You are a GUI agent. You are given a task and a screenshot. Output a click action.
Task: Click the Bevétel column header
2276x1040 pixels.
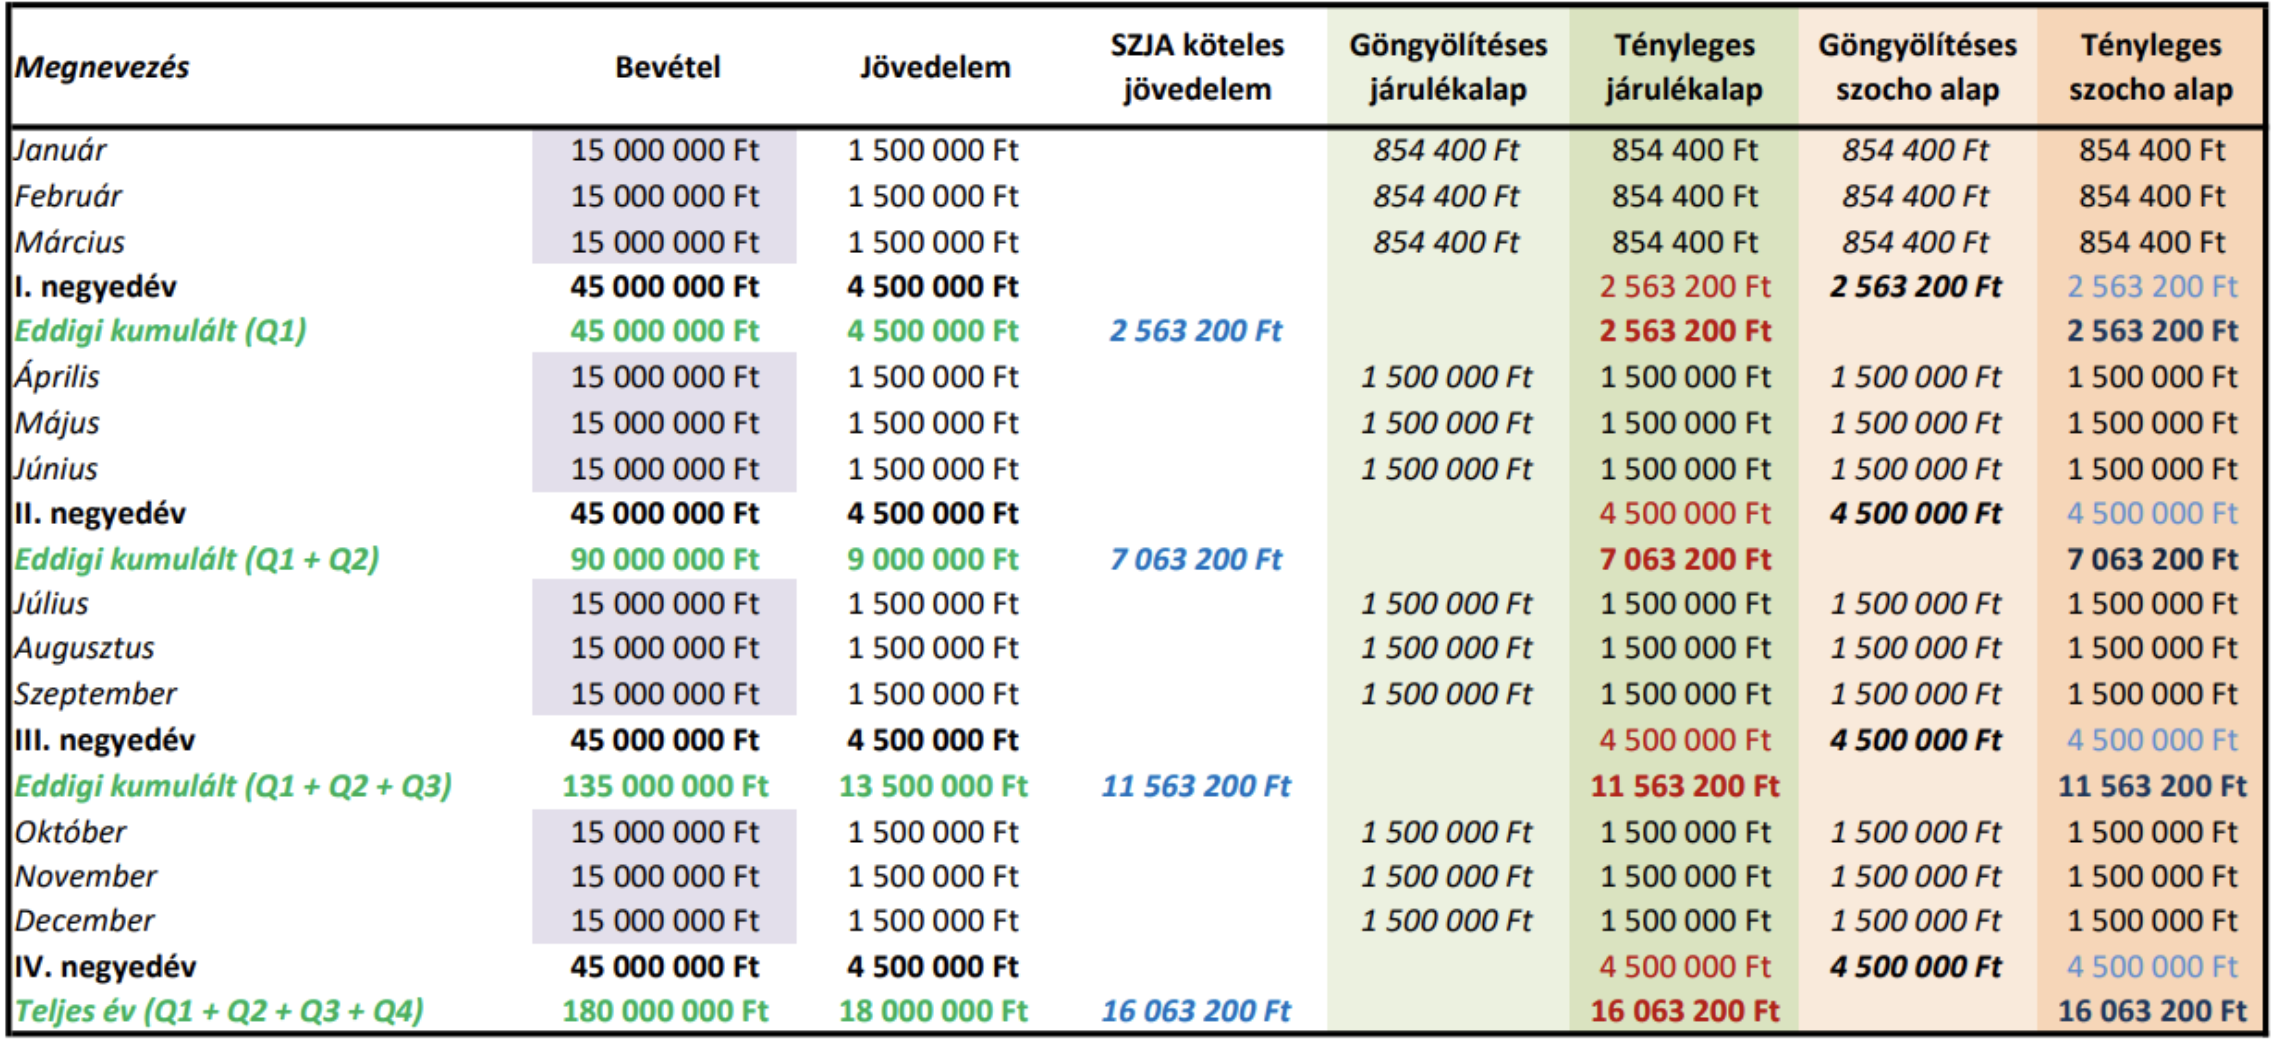pos(667,67)
